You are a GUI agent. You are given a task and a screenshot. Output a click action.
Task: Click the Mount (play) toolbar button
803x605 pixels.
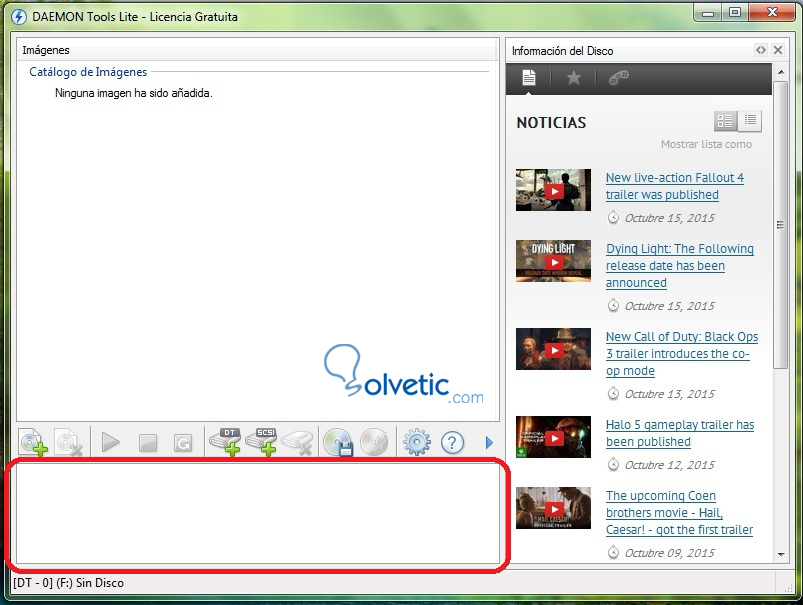pos(111,442)
